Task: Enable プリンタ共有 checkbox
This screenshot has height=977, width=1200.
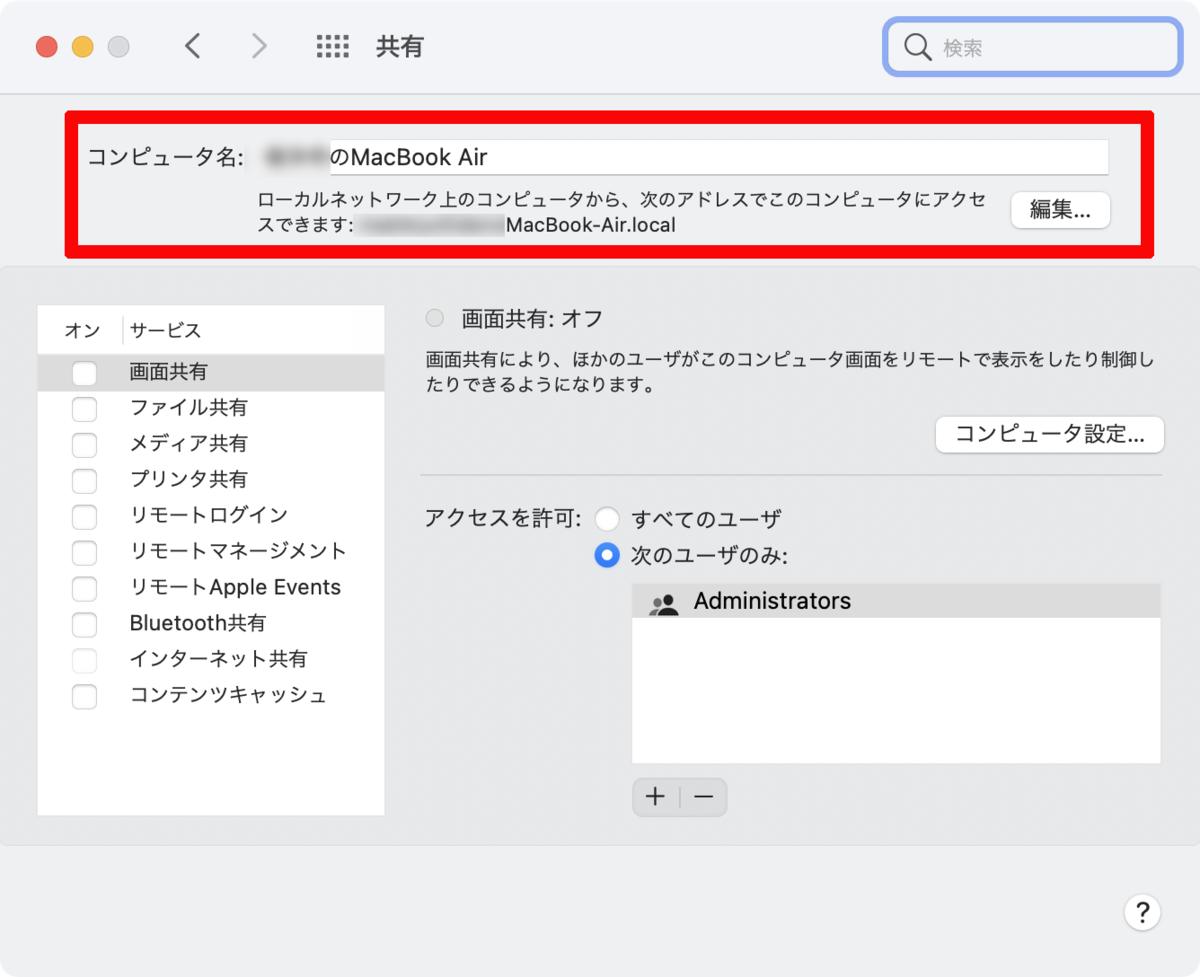Action: pos(85,481)
